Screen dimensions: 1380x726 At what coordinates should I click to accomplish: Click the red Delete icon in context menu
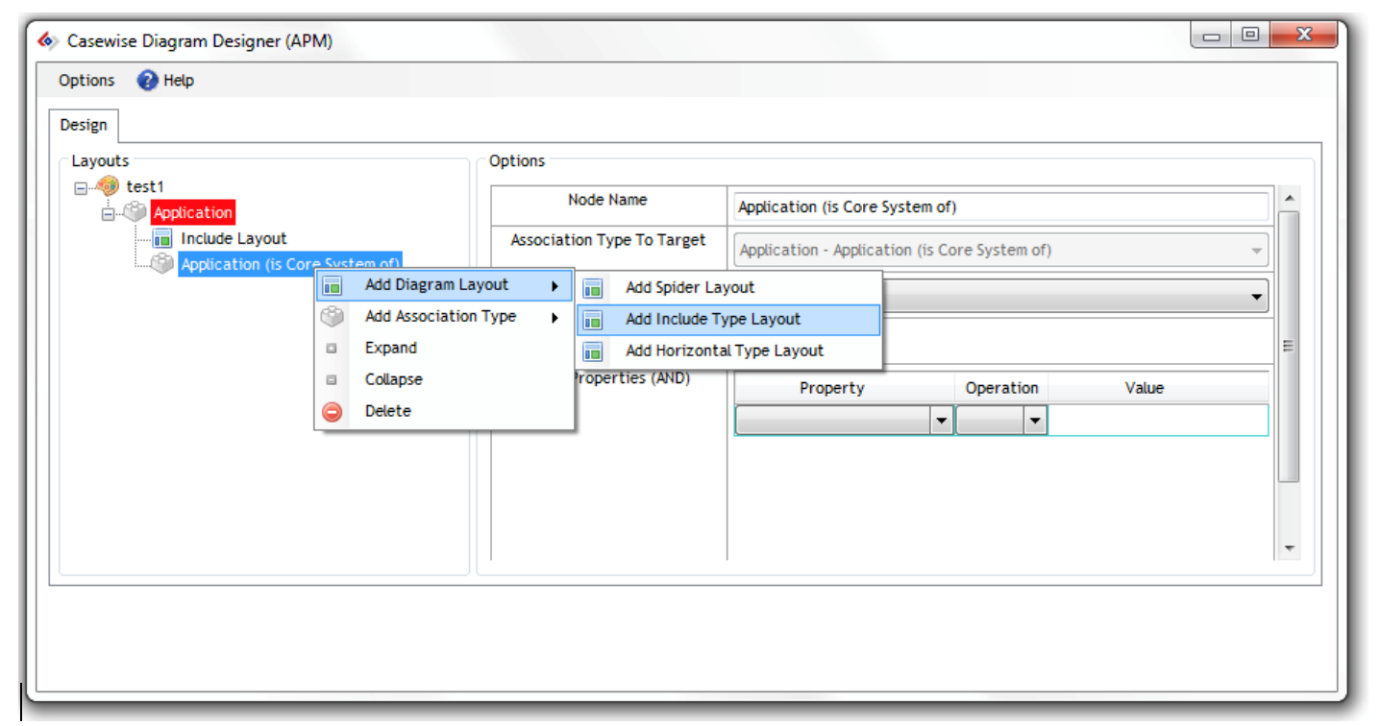(332, 411)
